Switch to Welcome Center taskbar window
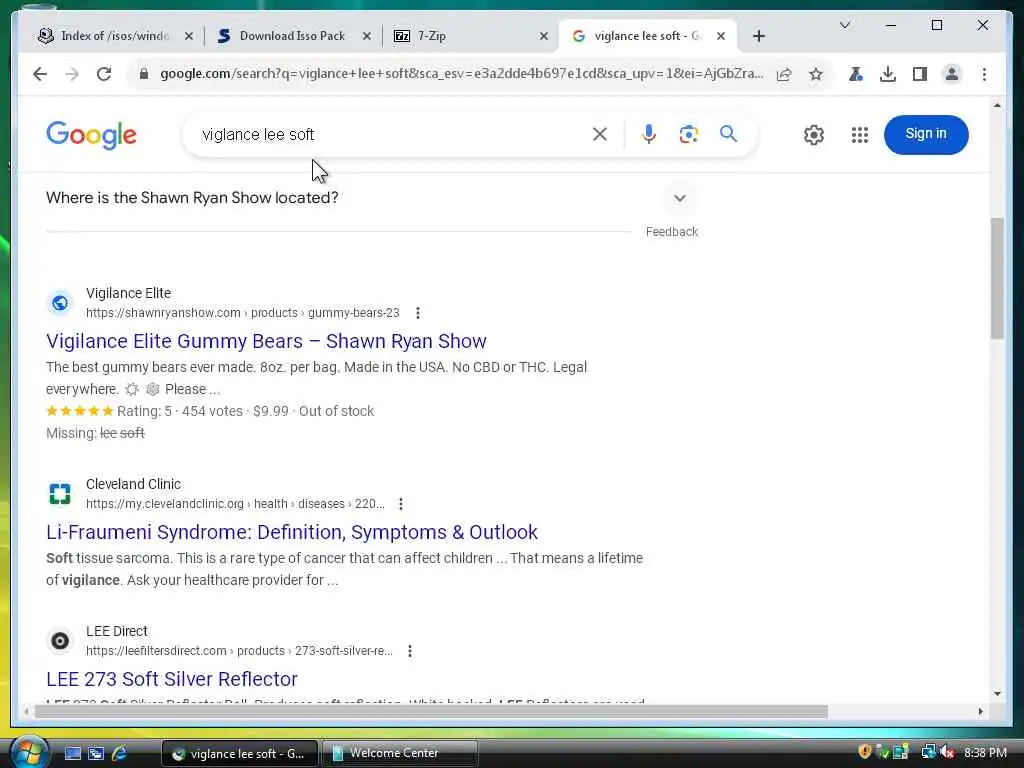Screen dimensions: 1024x768 pyautogui.click(x=400, y=753)
